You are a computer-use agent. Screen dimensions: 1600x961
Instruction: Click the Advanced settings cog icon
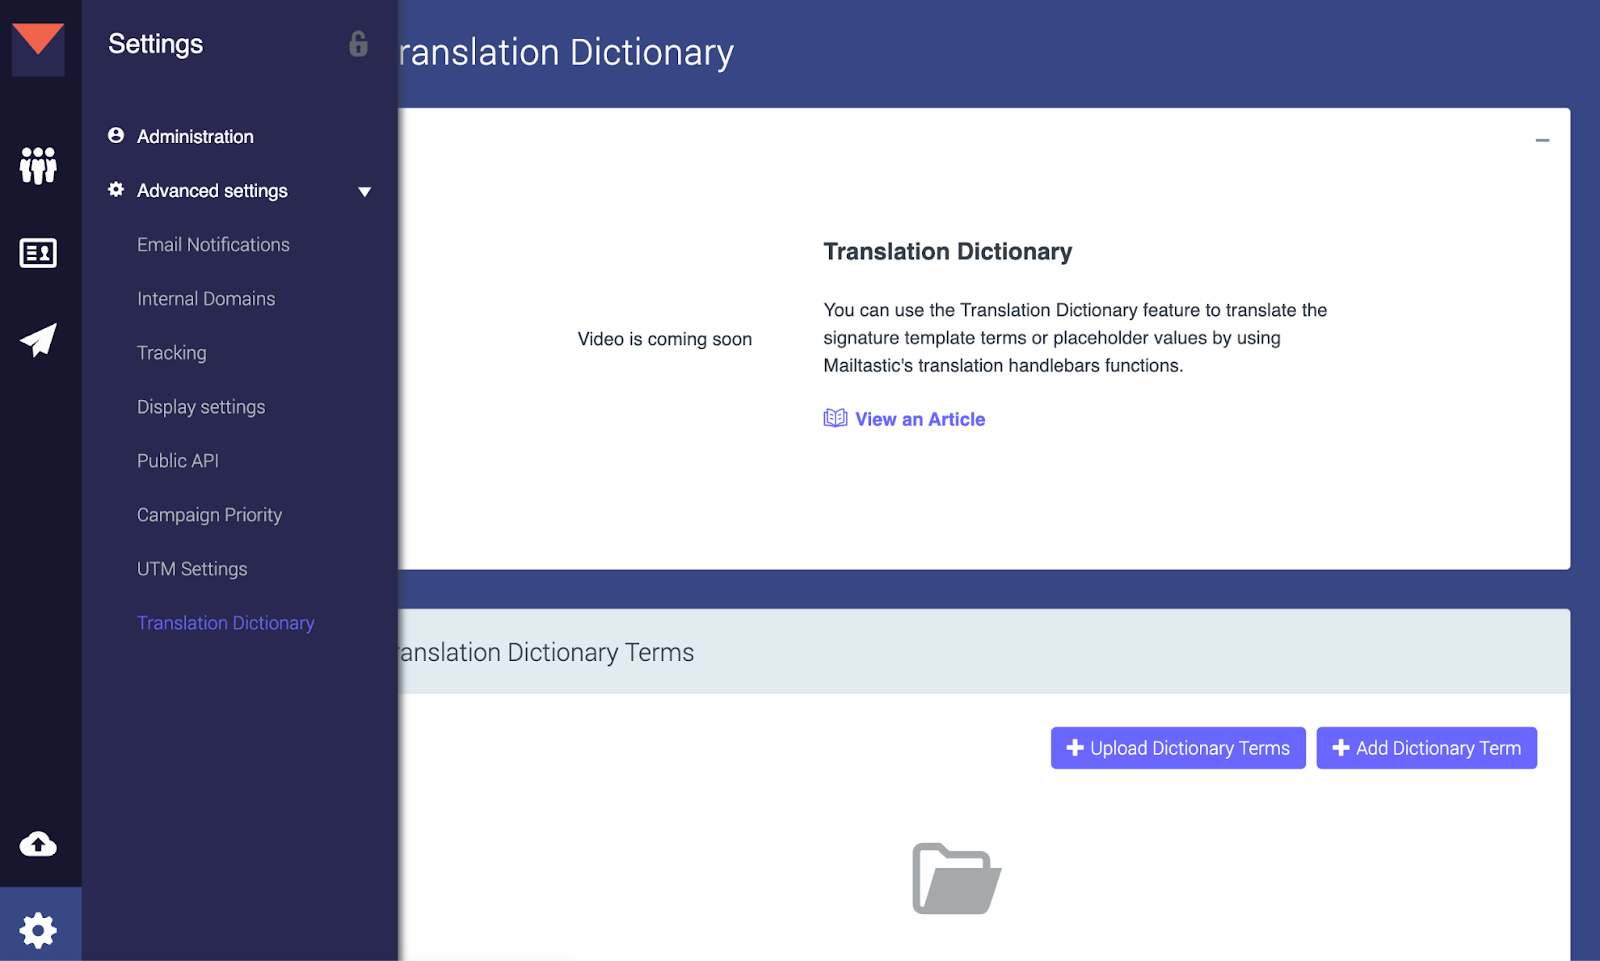[x=116, y=189]
